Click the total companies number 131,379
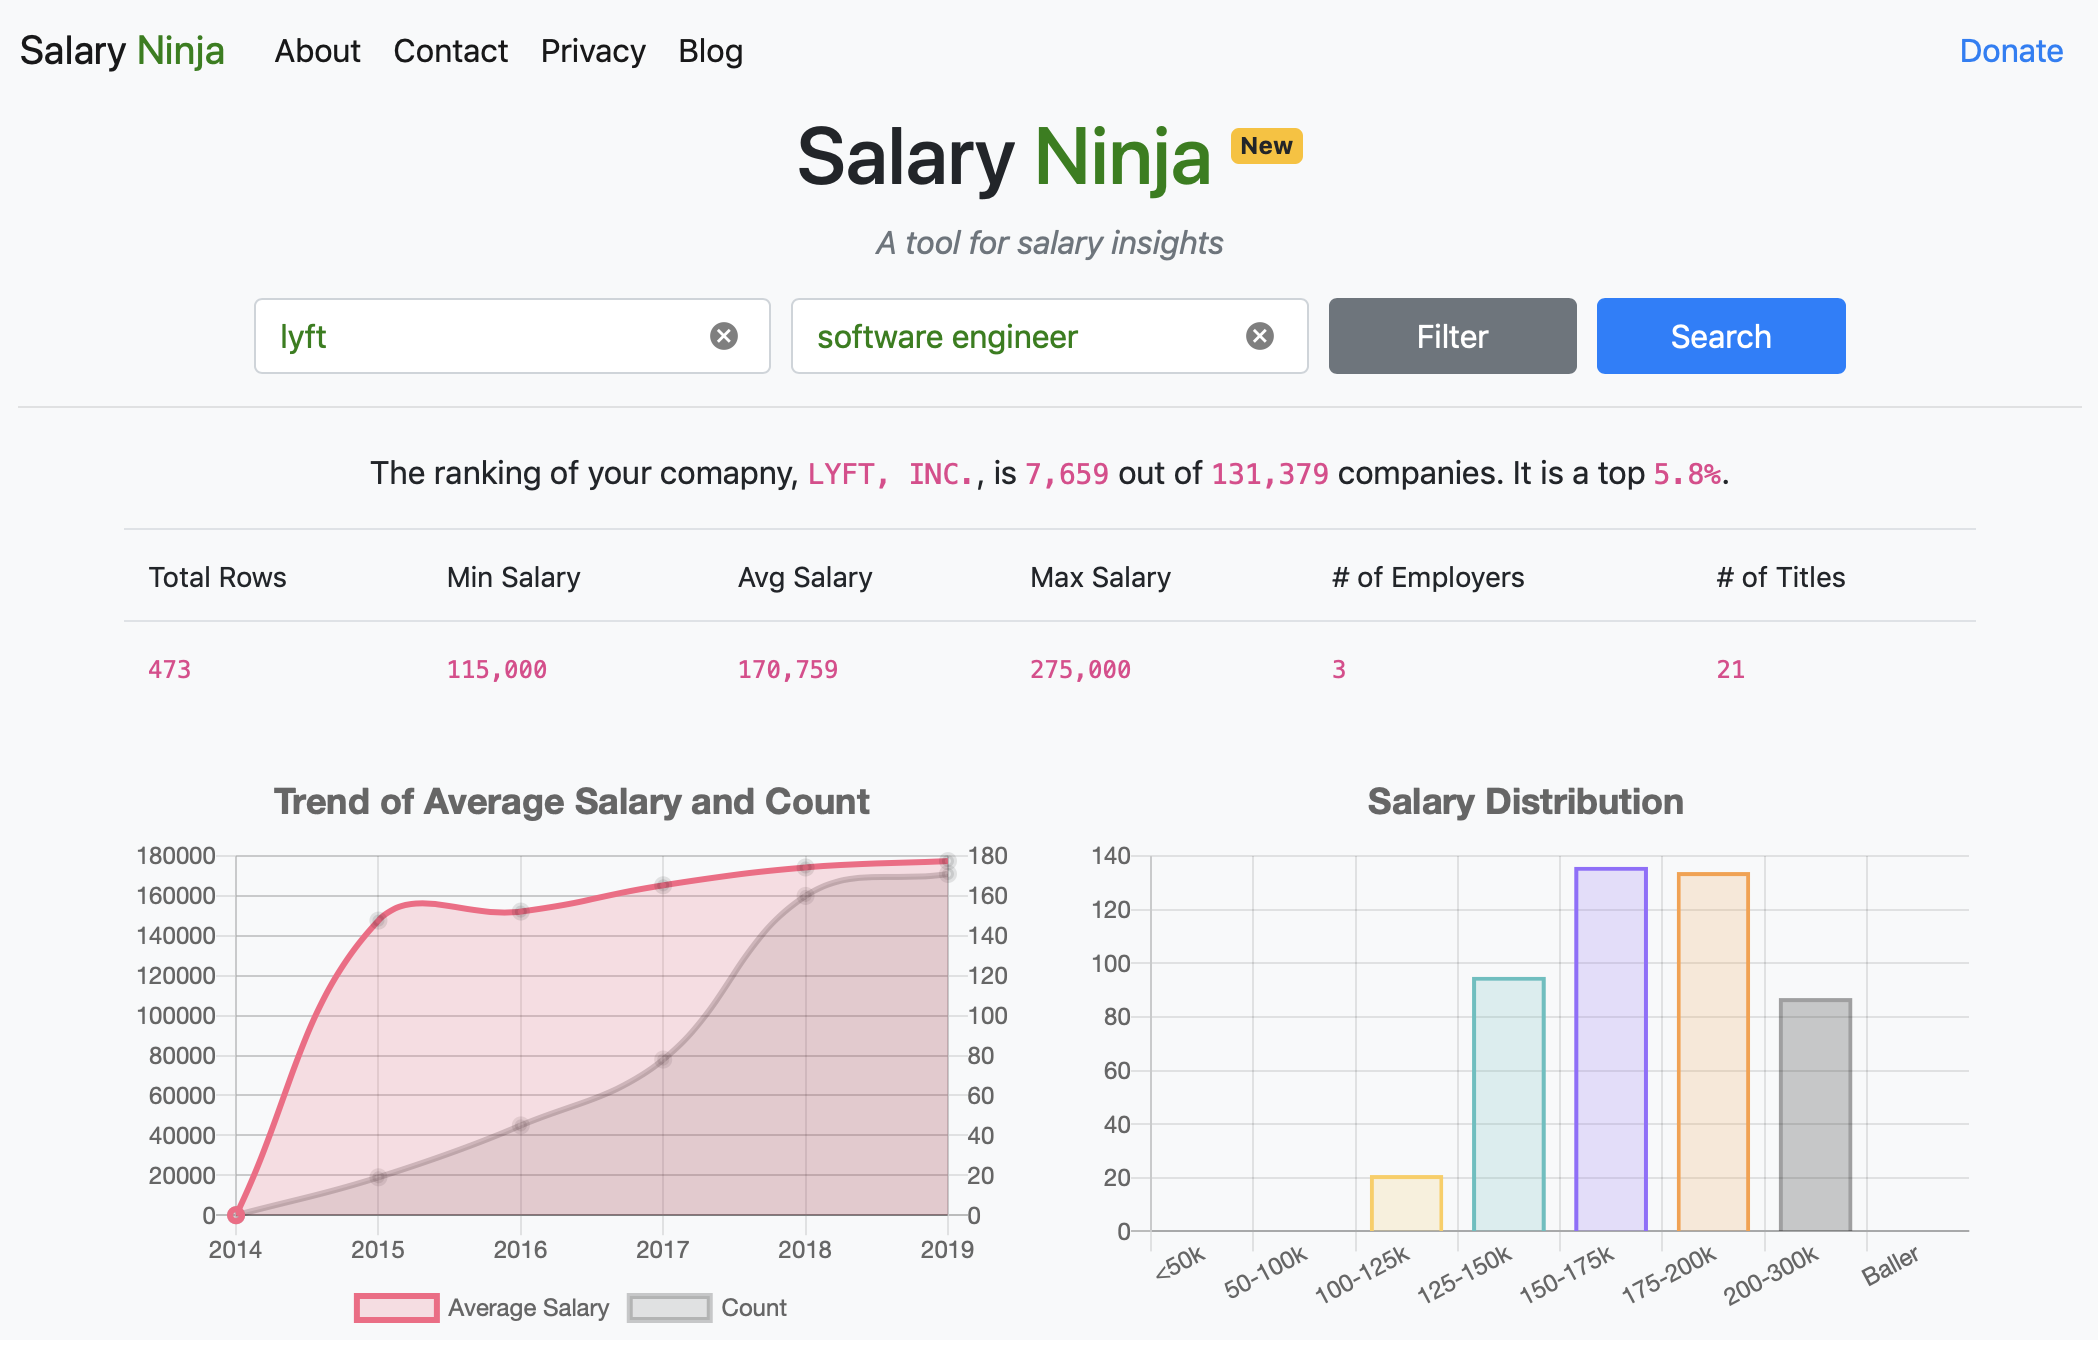Viewport: 2098px width, 1362px height. click(1270, 473)
